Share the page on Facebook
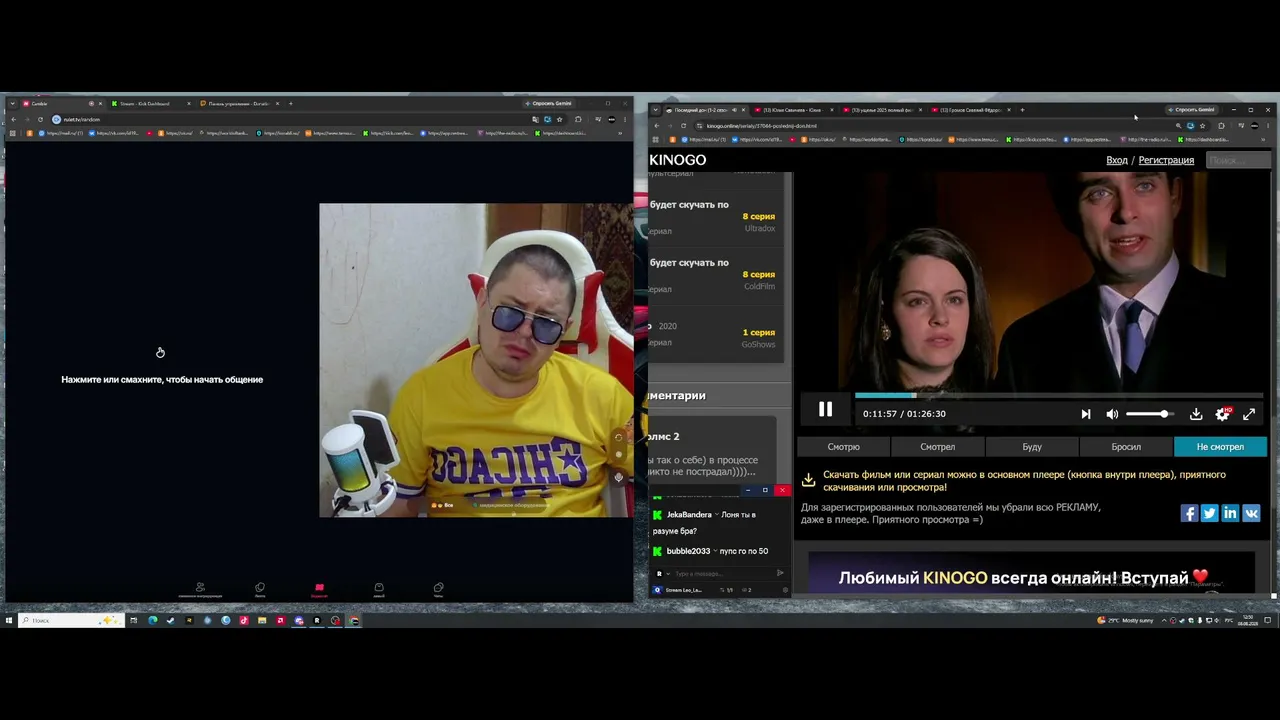This screenshot has height=720, width=1280. click(1189, 513)
